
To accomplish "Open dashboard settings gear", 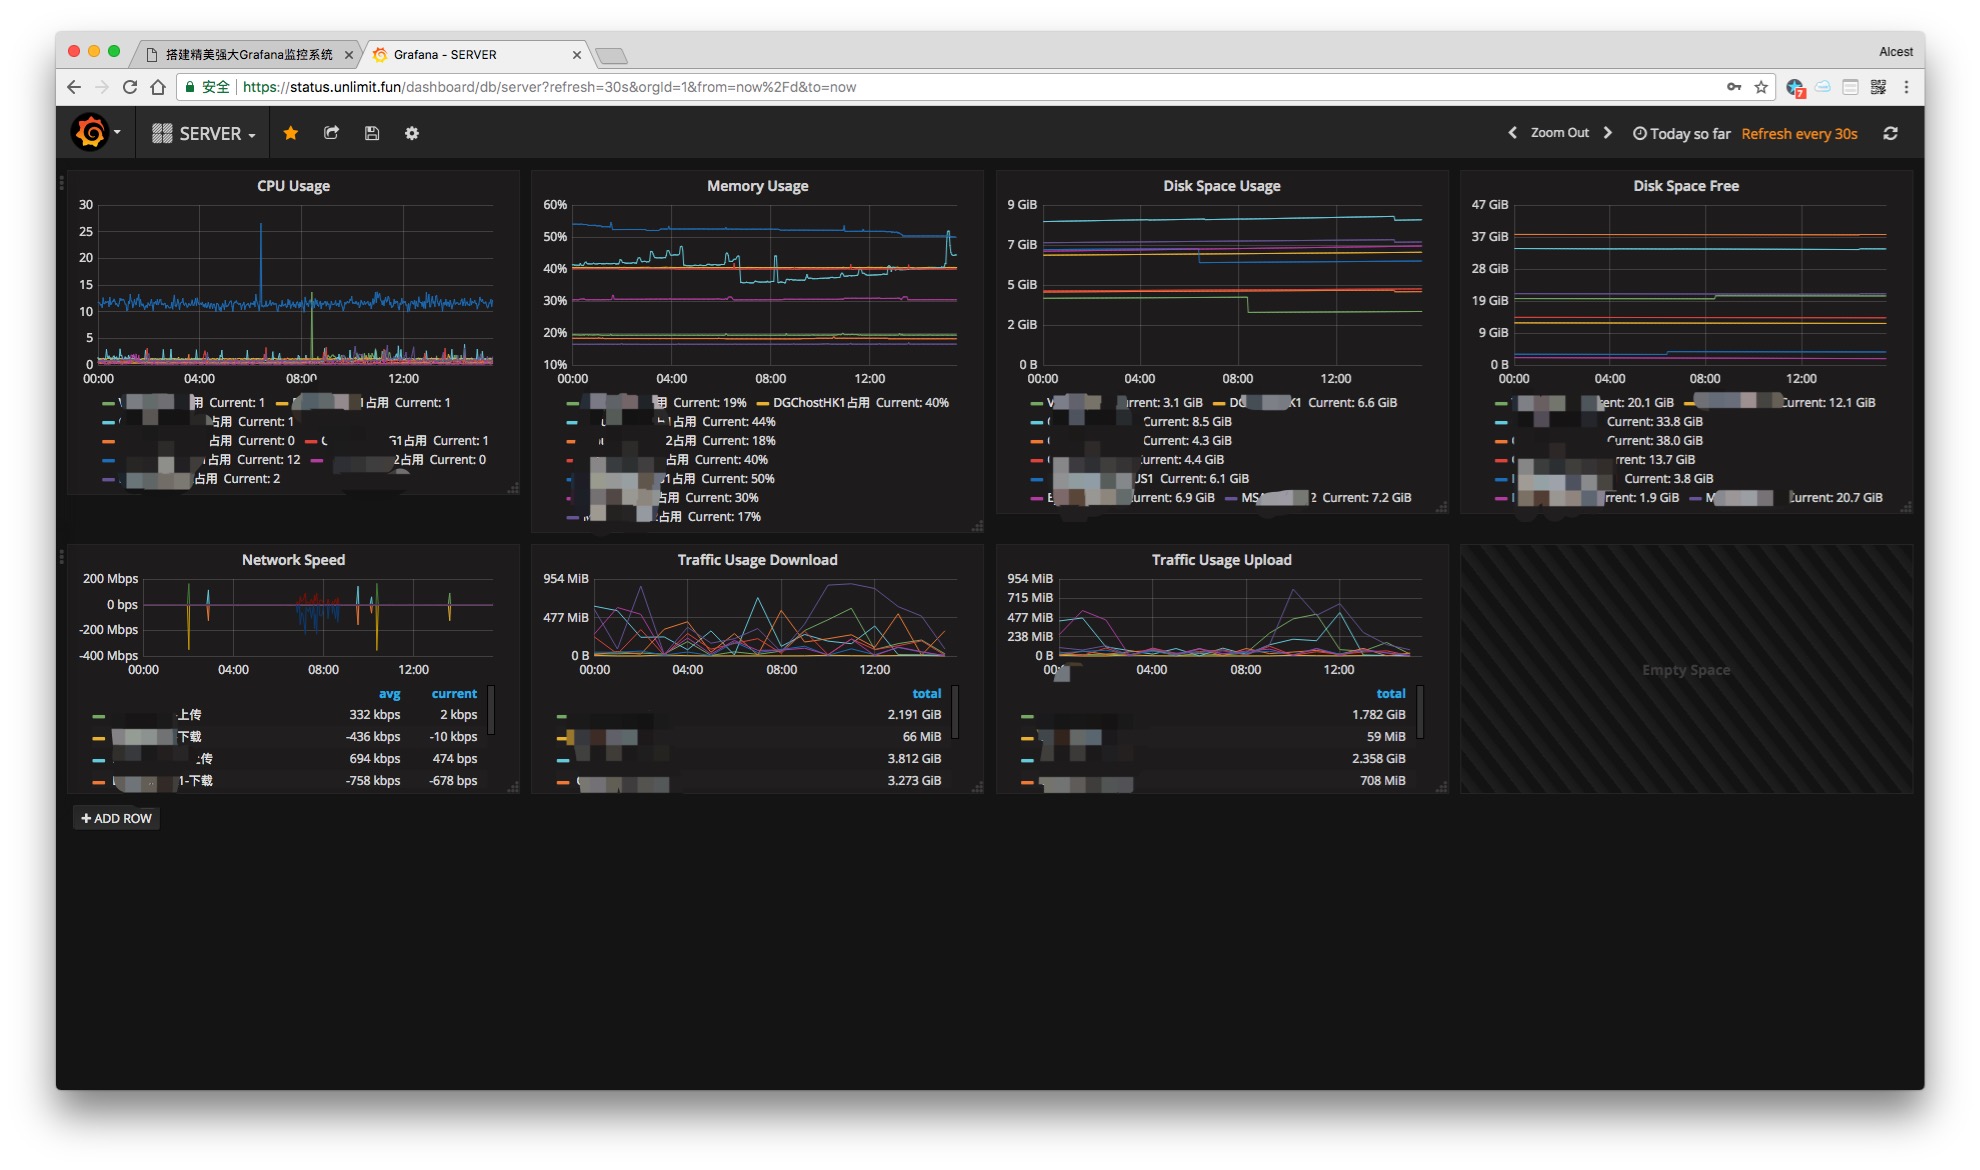I will (412, 133).
